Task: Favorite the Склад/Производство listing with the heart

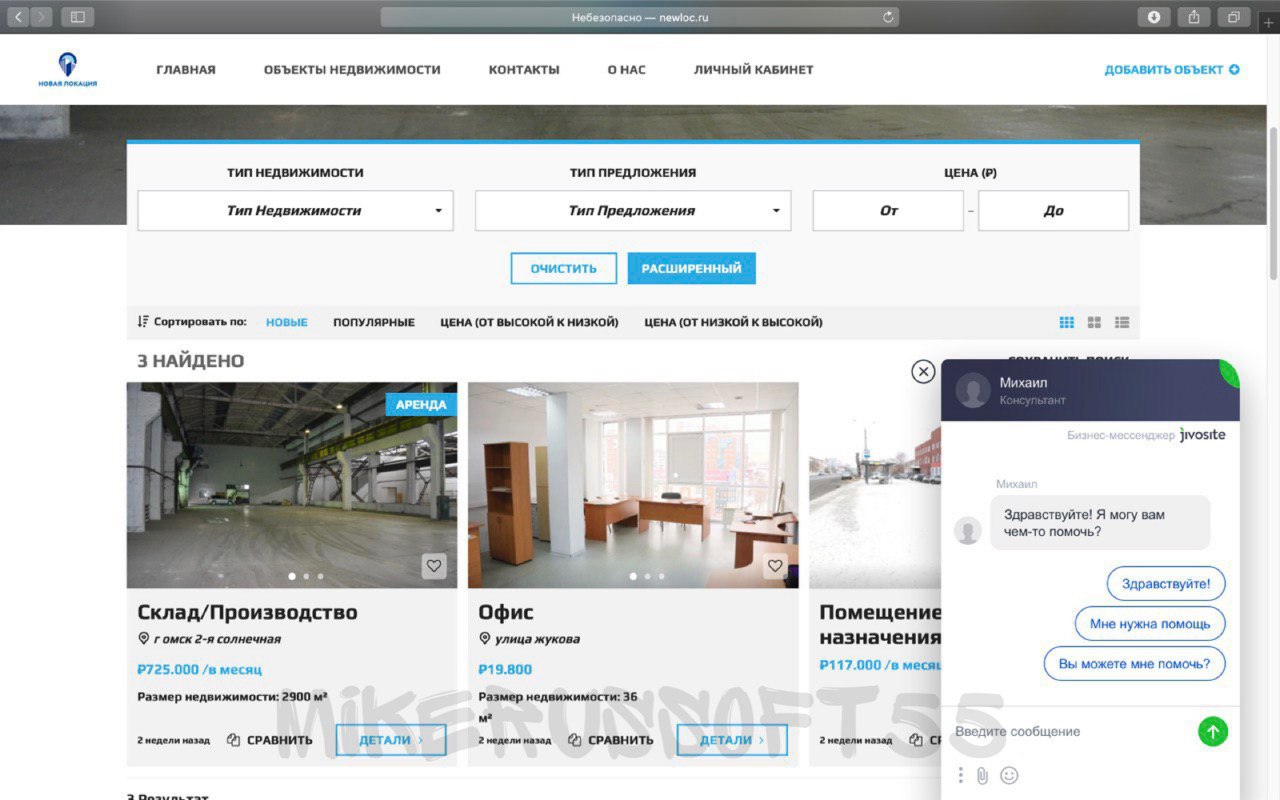Action: coord(434,566)
